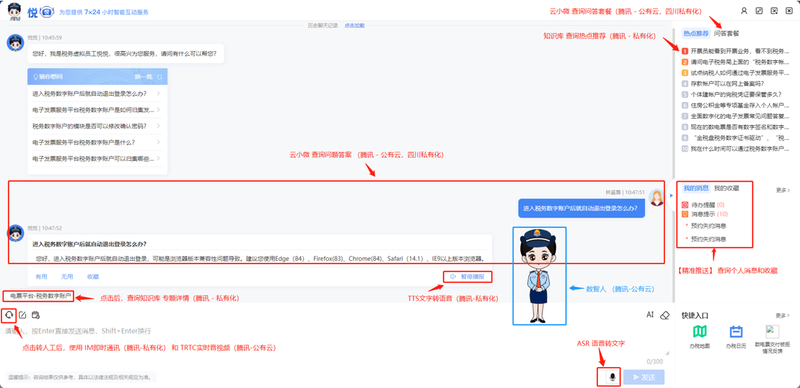This screenshot has height=388, width=800.
Task: Click the refresh icon next to 换一批
Action: click(160, 77)
